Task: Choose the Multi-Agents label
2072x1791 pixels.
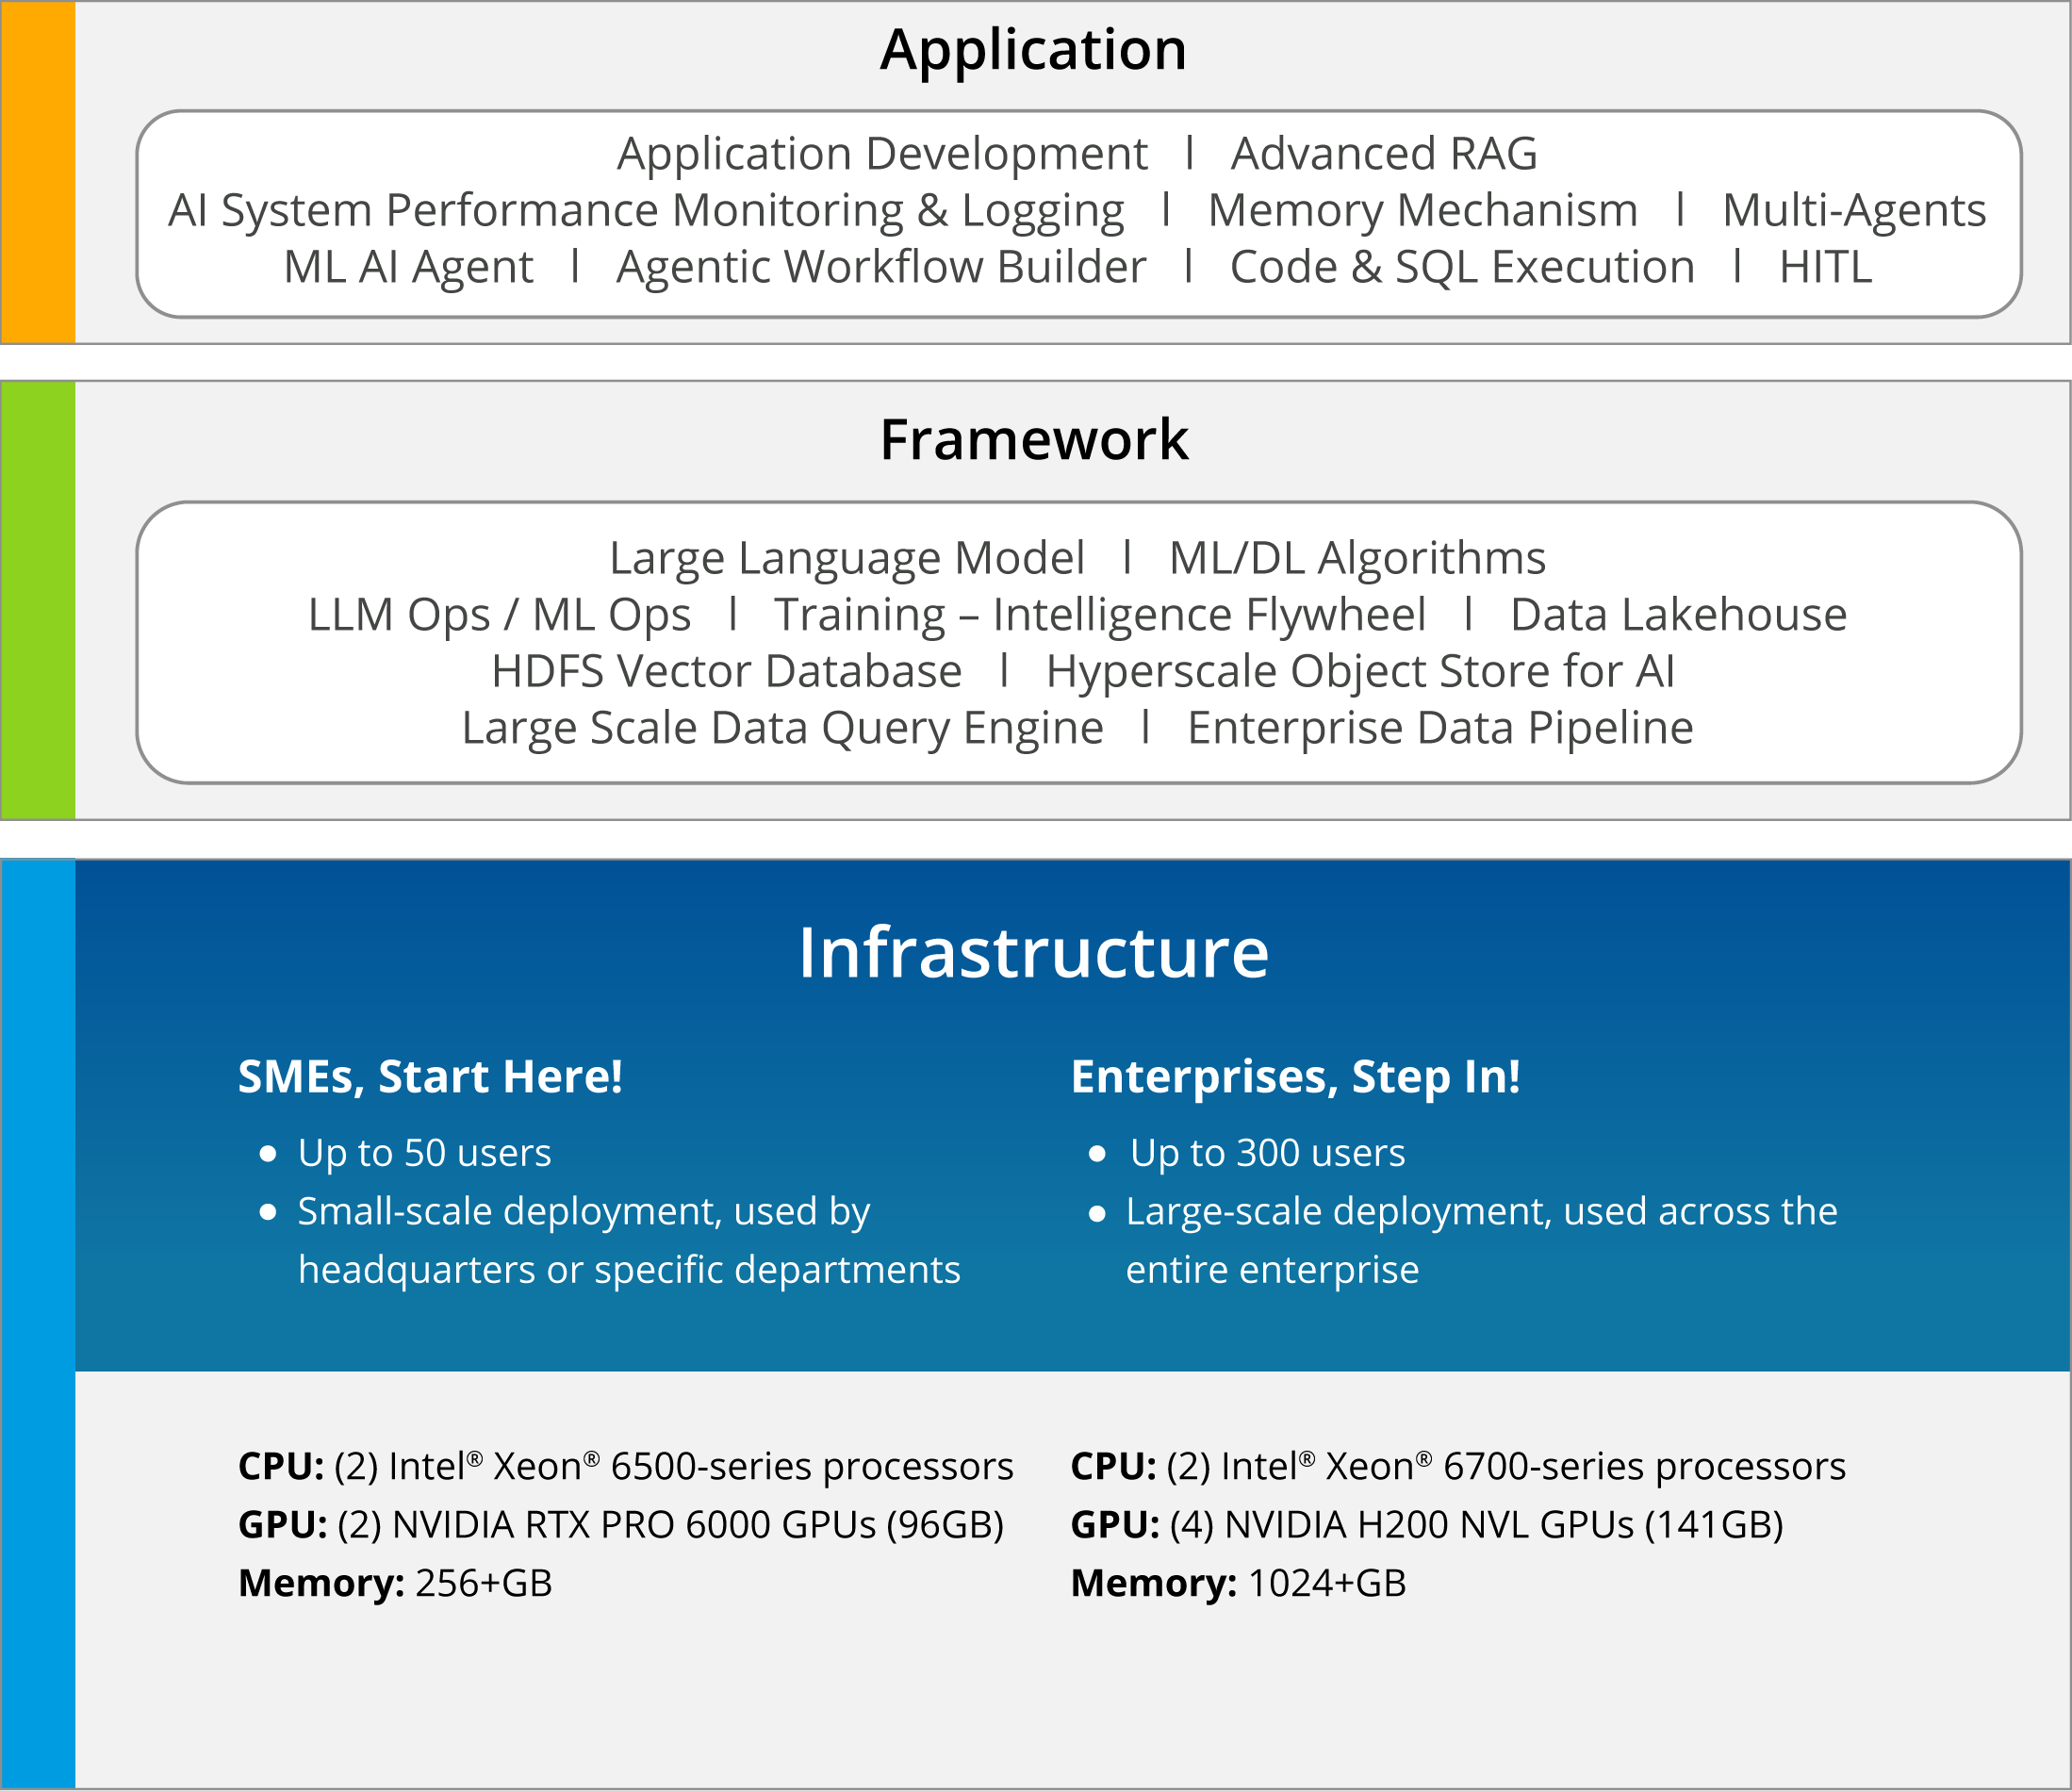Action: pyautogui.click(x=1854, y=212)
